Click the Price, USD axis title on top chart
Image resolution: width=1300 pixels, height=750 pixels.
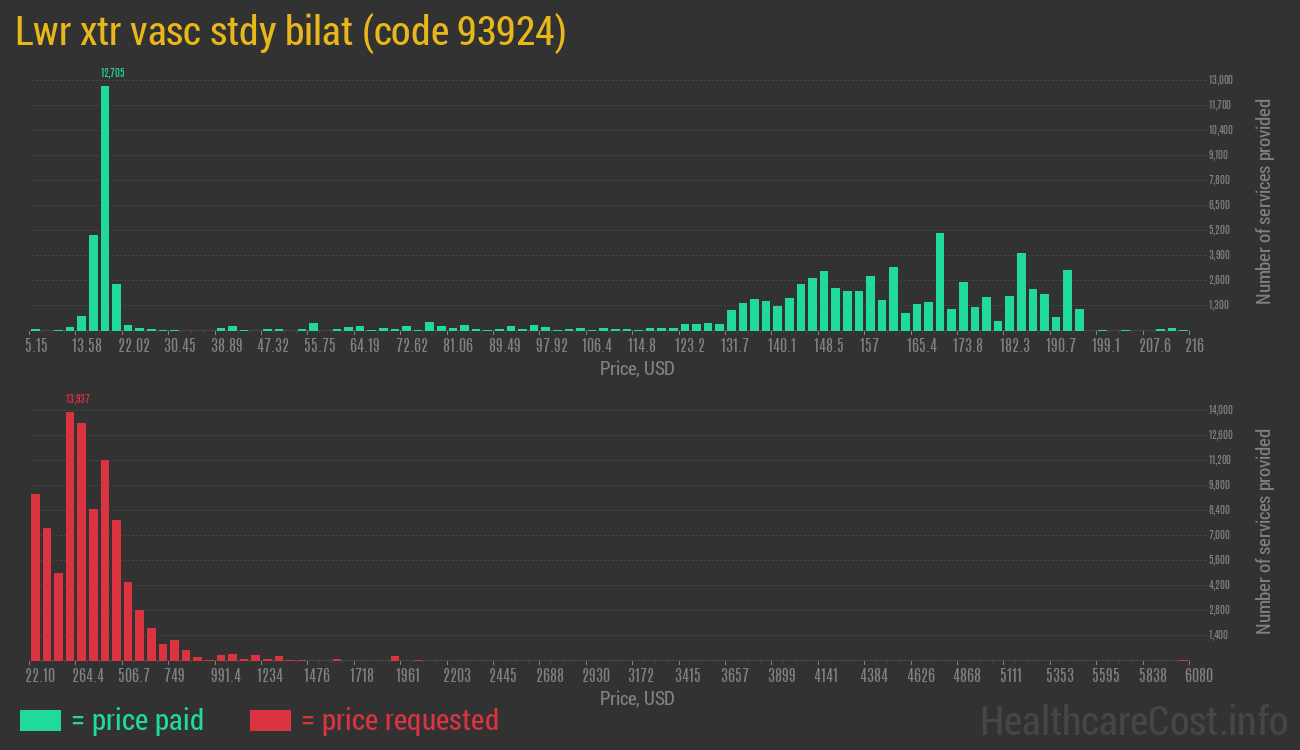click(x=638, y=369)
